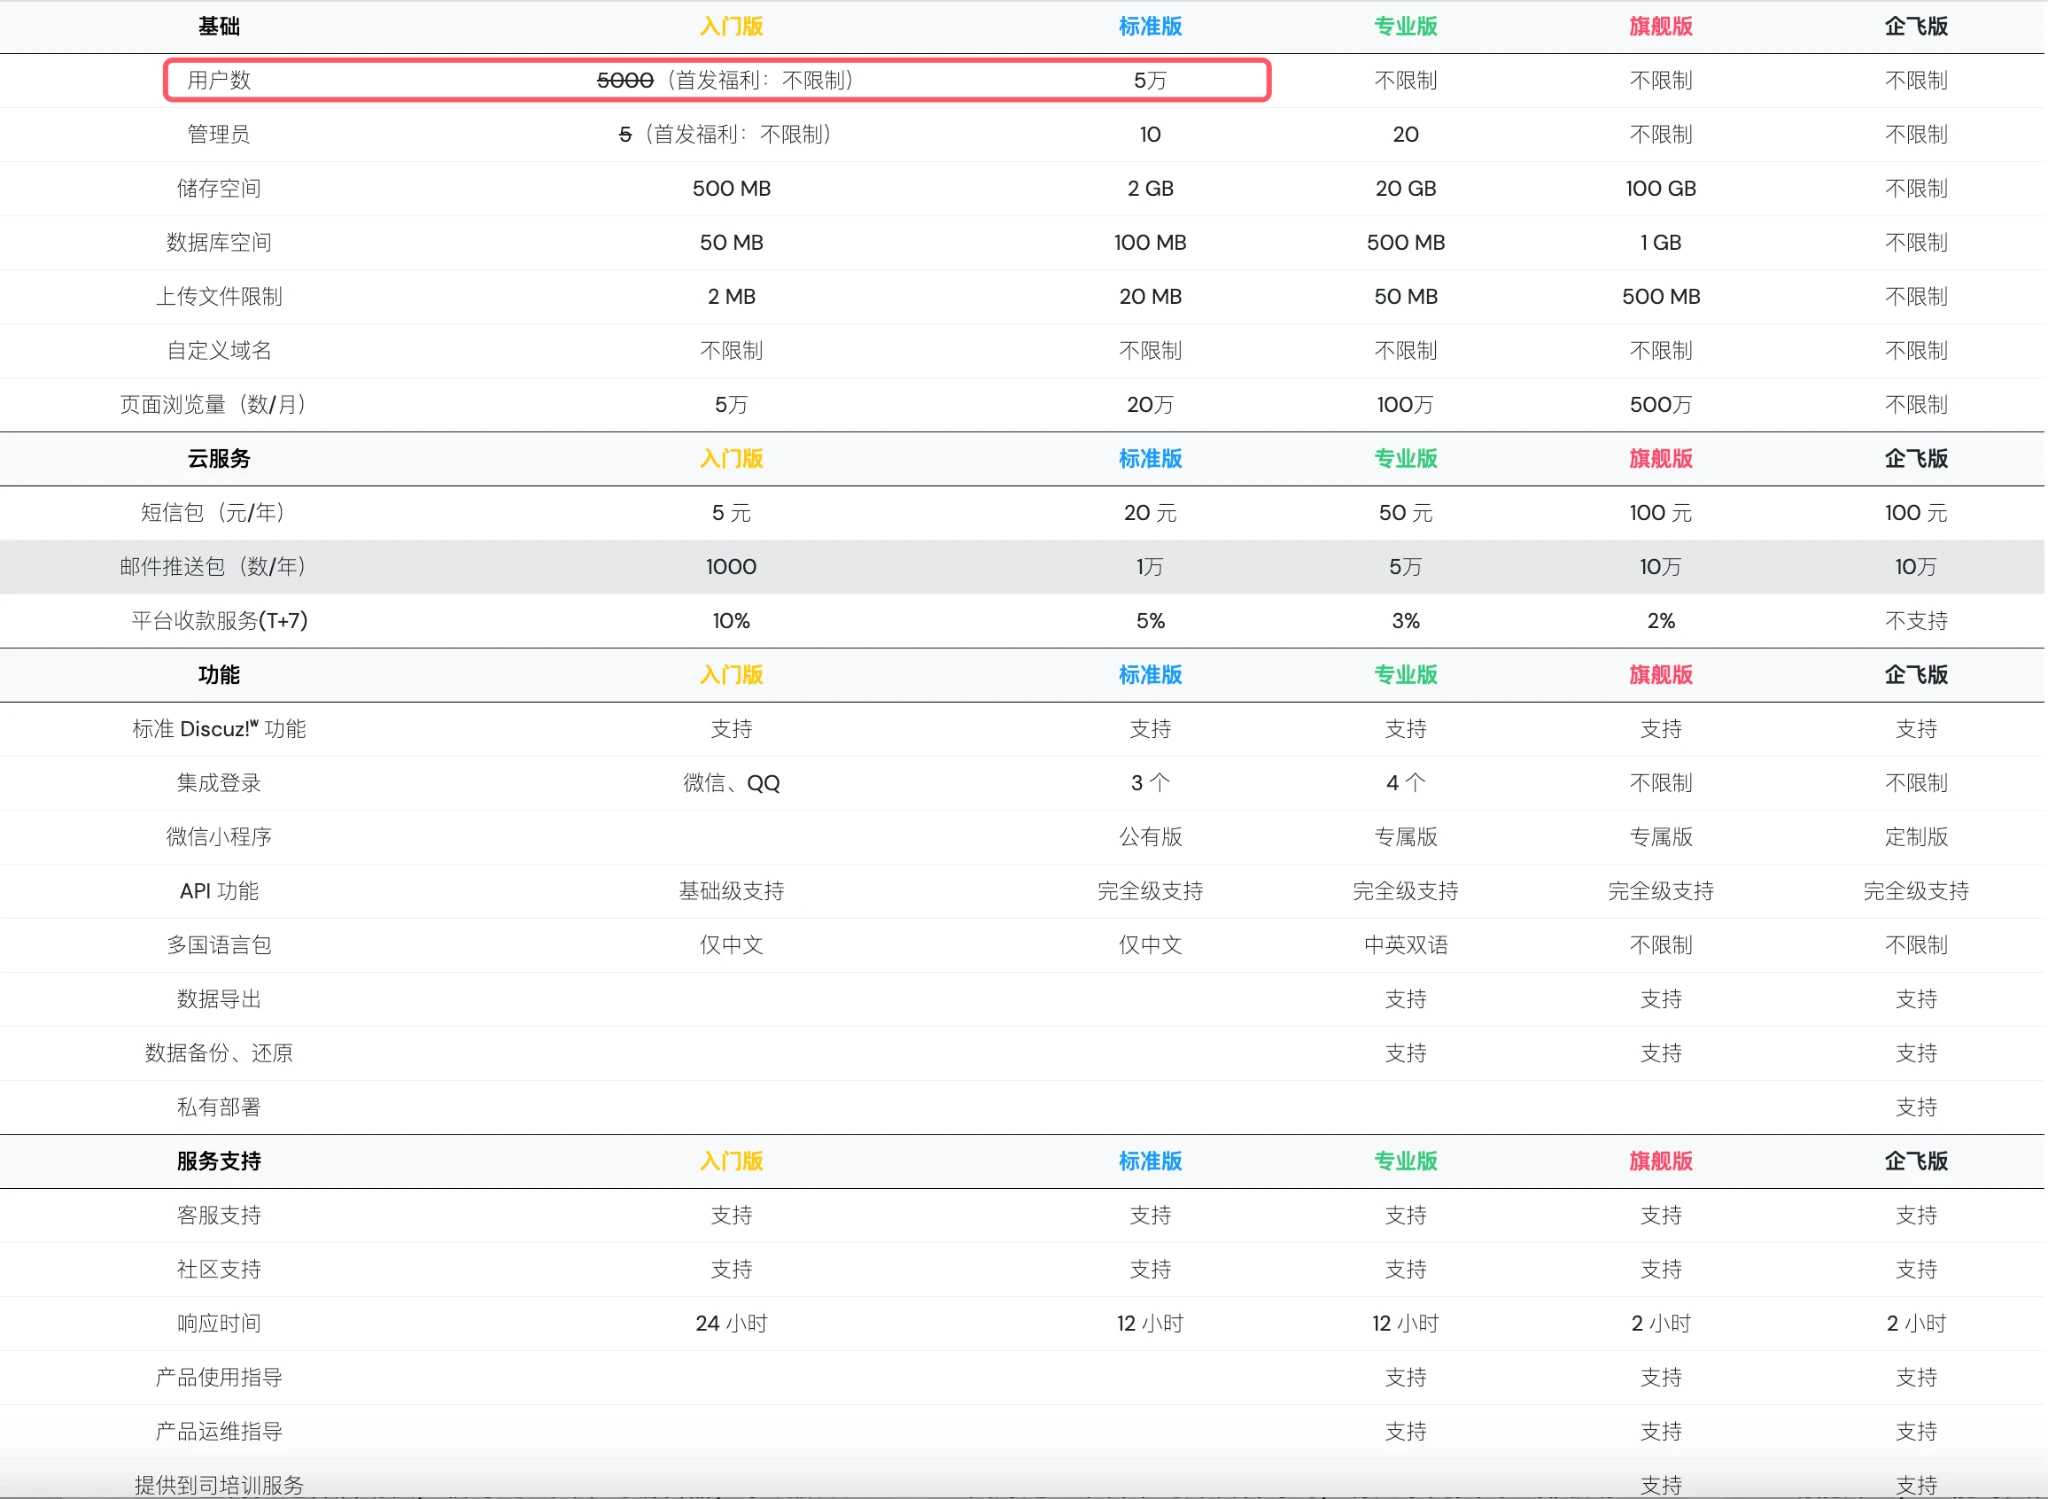
Task: Click the 平台收款服务(T+7) row label
Action: point(219,621)
